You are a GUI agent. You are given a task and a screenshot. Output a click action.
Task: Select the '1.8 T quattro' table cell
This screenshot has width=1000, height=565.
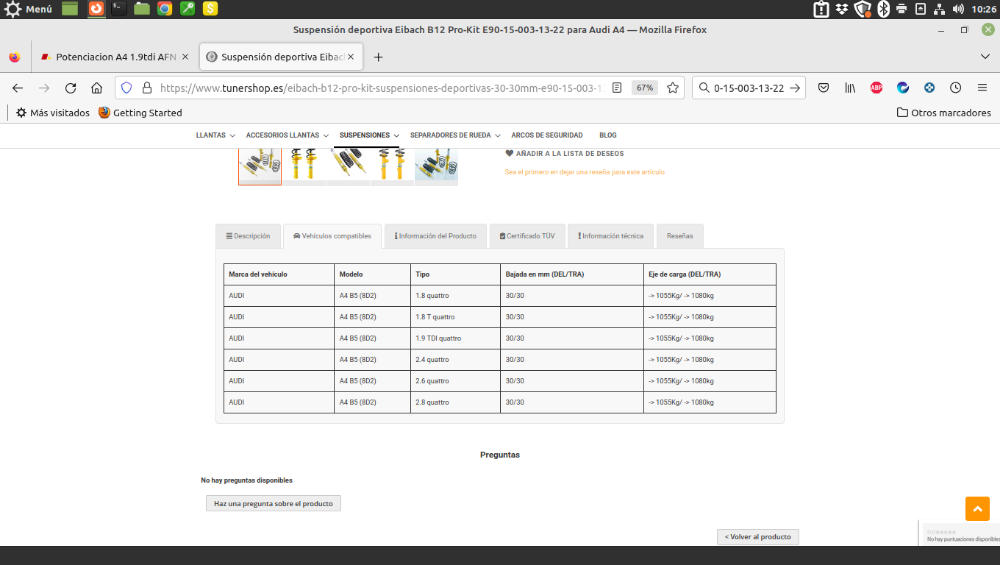pyautogui.click(x=455, y=317)
